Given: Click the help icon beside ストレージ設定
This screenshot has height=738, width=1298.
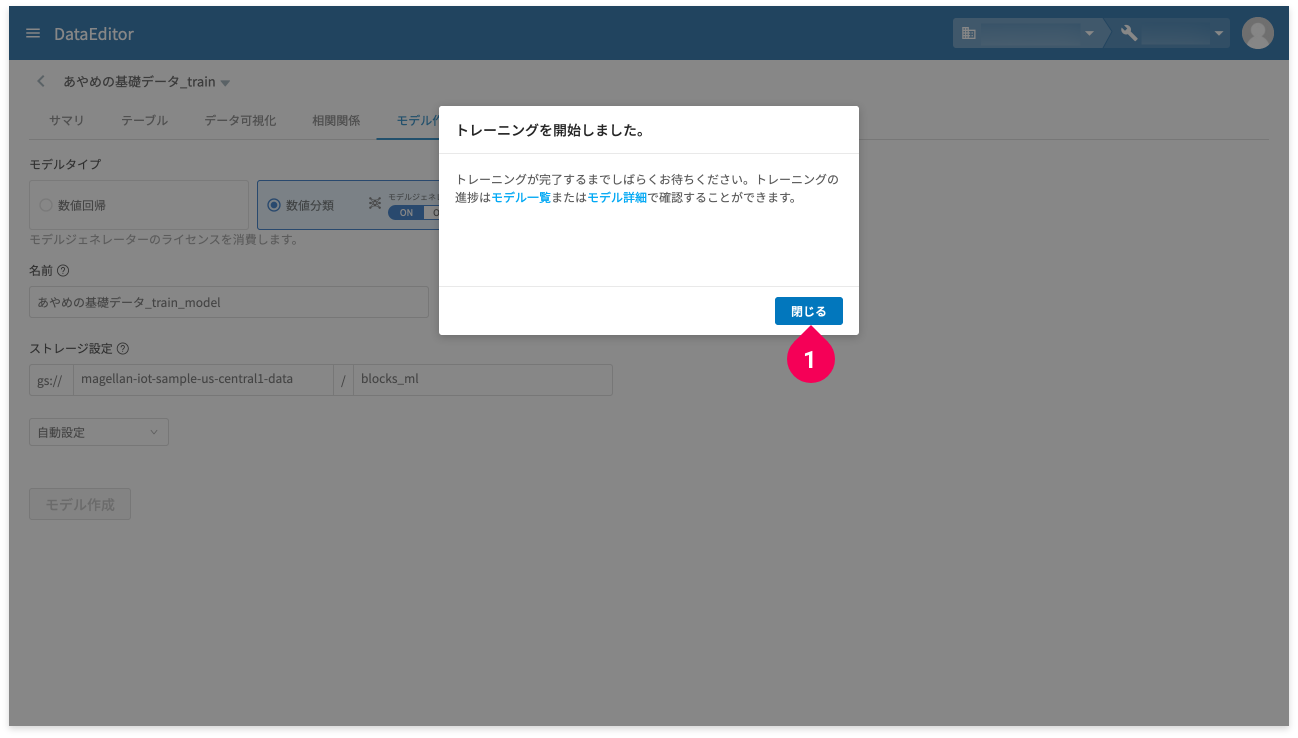Looking at the screenshot, I should (123, 349).
